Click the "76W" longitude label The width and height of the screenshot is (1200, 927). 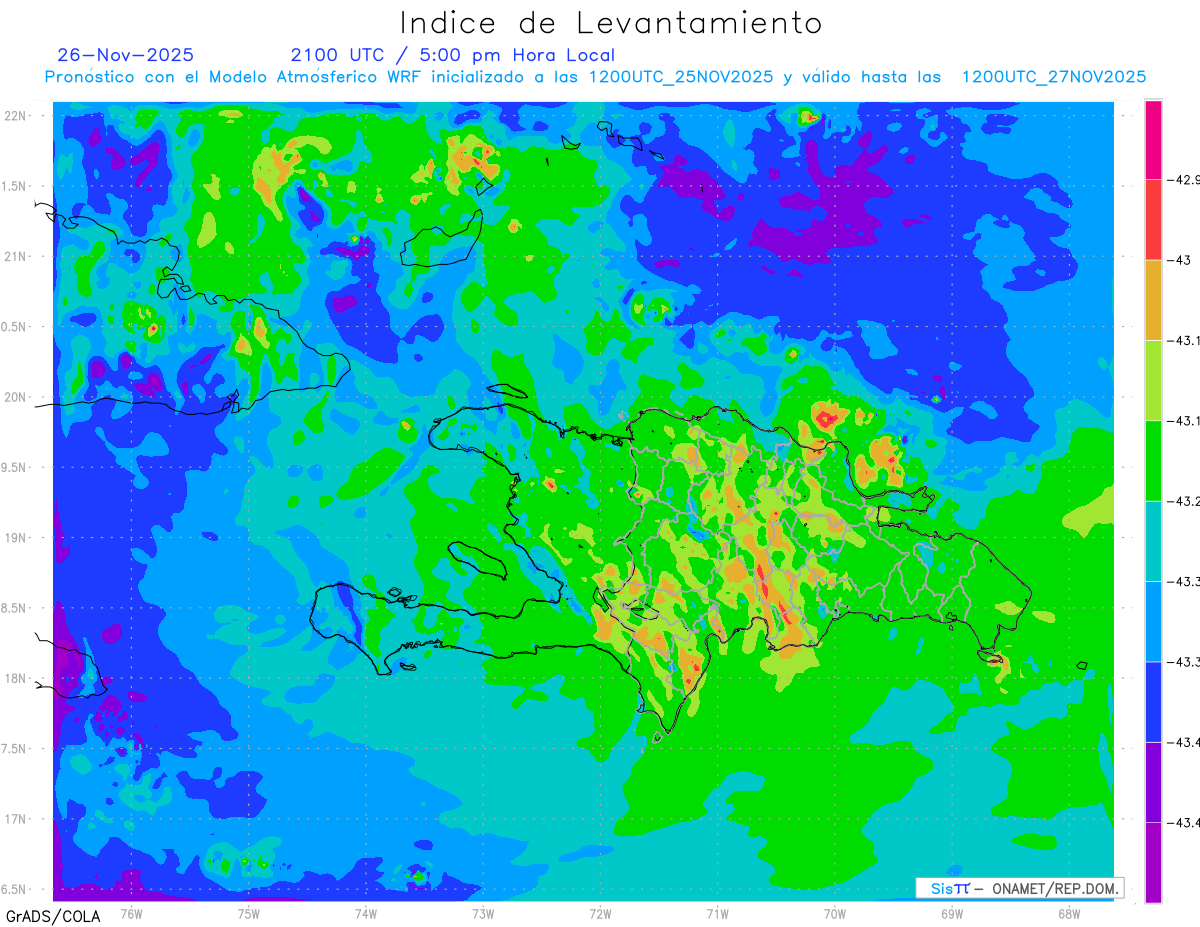pyautogui.click(x=131, y=913)
